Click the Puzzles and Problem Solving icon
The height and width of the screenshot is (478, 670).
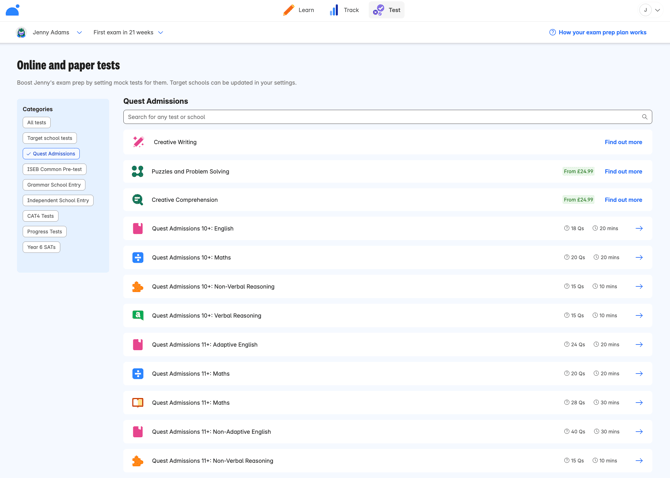[138, 171]
